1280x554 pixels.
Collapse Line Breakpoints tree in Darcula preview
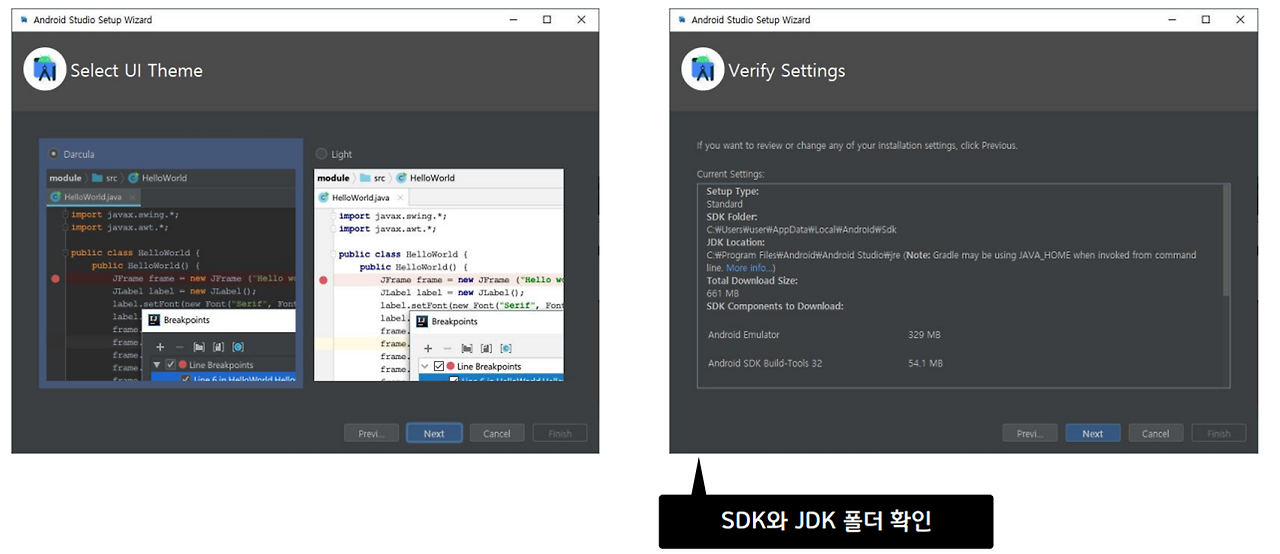point(156,365)
